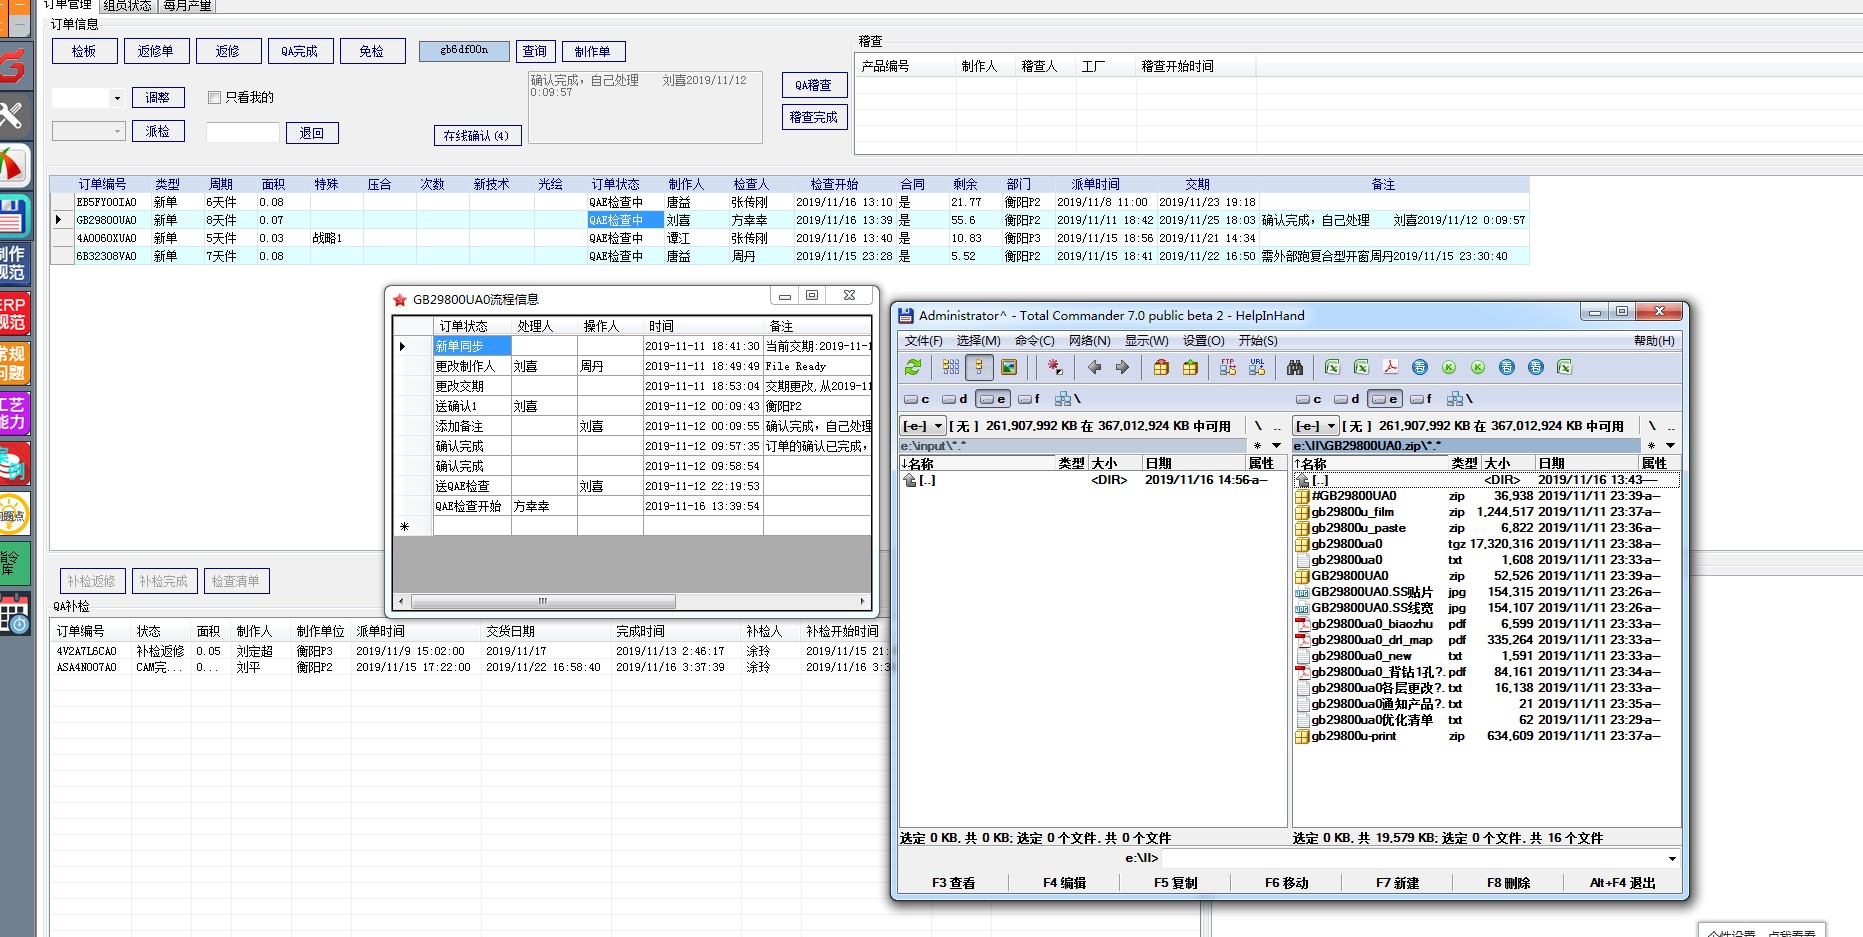The height and width of the screenshot is (937, 1863).
Task: Enable the 只看我的 checkbox
Action: [214, 98]
